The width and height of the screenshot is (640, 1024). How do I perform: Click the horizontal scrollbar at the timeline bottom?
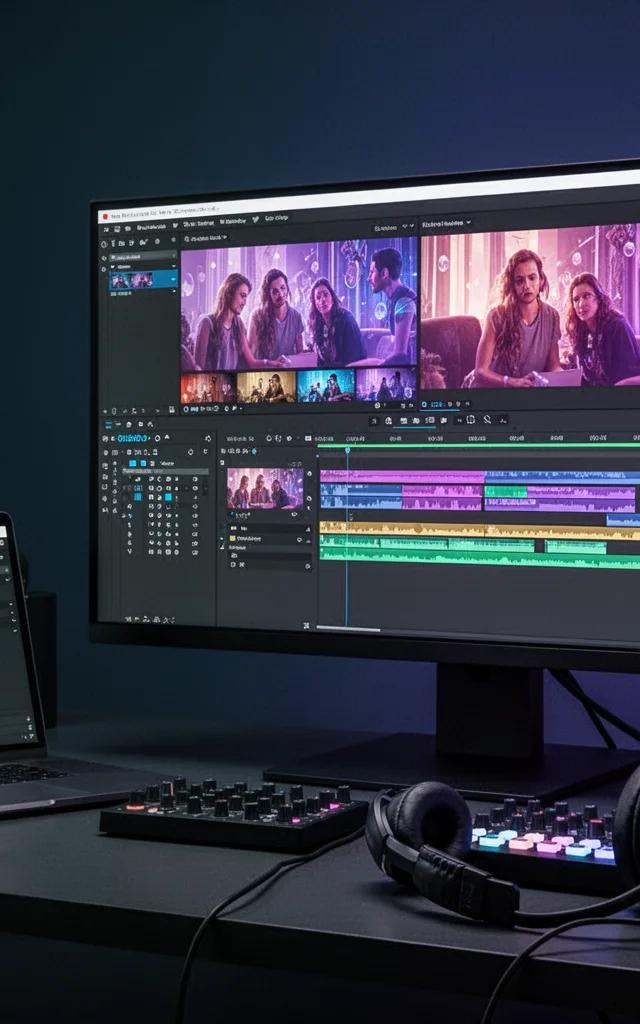(349, 629)
